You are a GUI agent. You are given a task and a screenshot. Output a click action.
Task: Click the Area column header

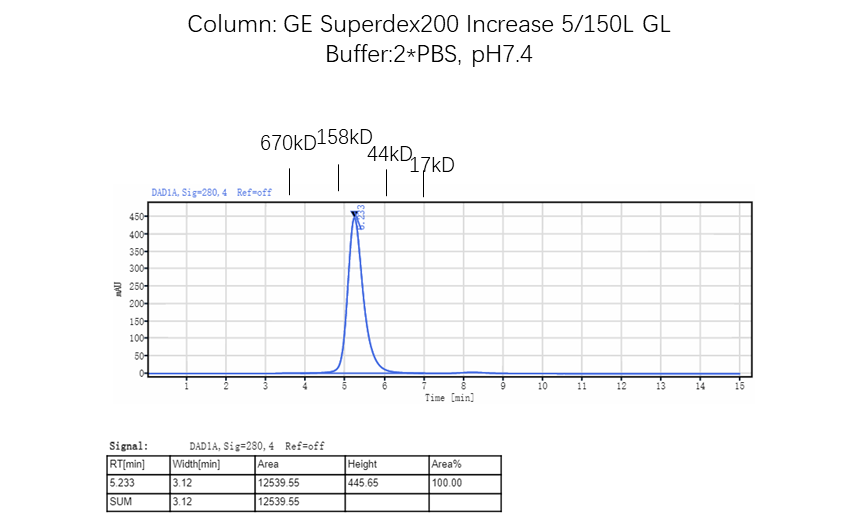[269, 465]
